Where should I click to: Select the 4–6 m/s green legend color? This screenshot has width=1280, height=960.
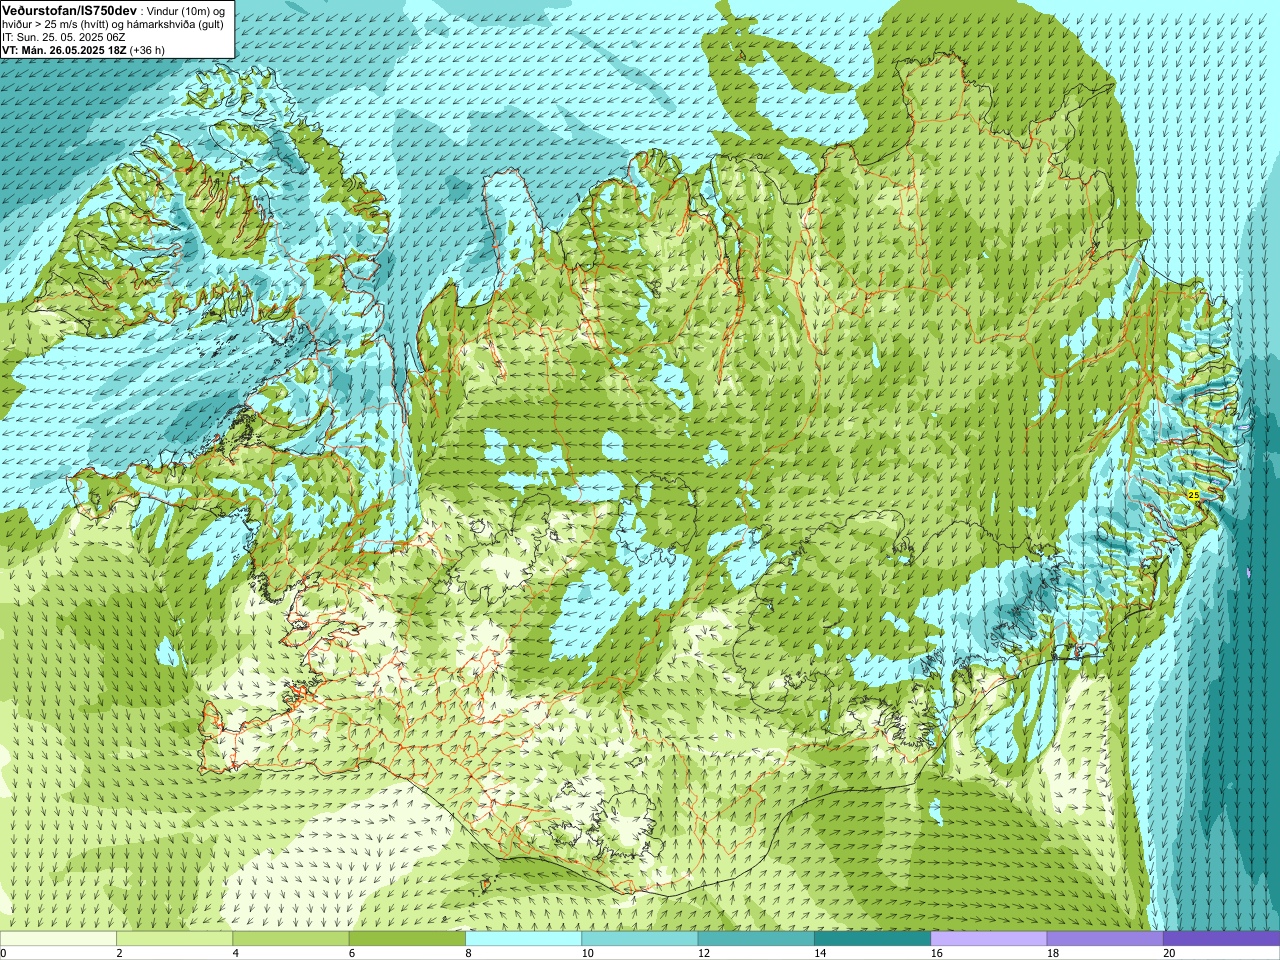(290, 939)
